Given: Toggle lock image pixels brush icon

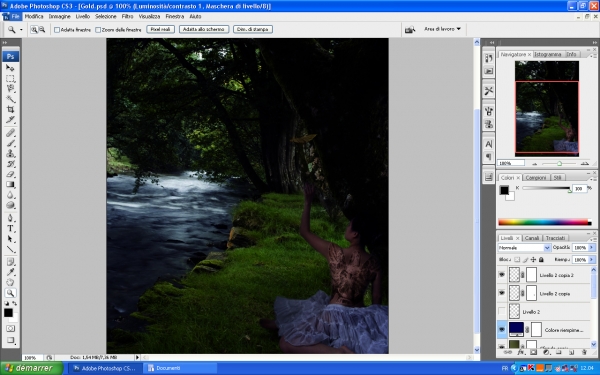Looking at the screenshot, I should 525,259.
